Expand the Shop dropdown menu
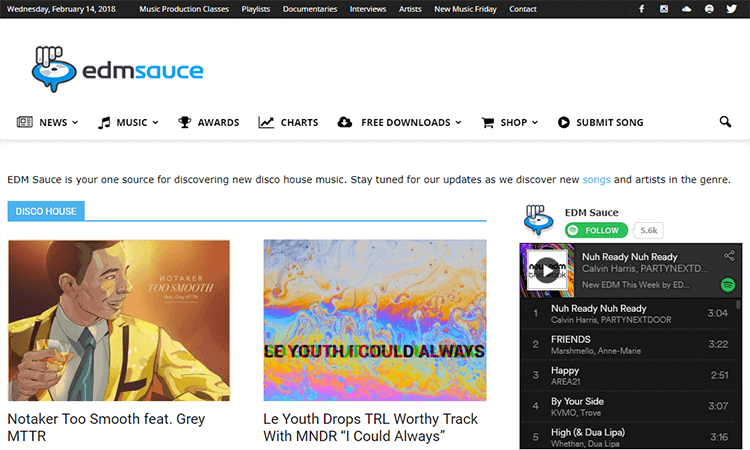Viewport: 750px width, 450px height. (535, 122)
